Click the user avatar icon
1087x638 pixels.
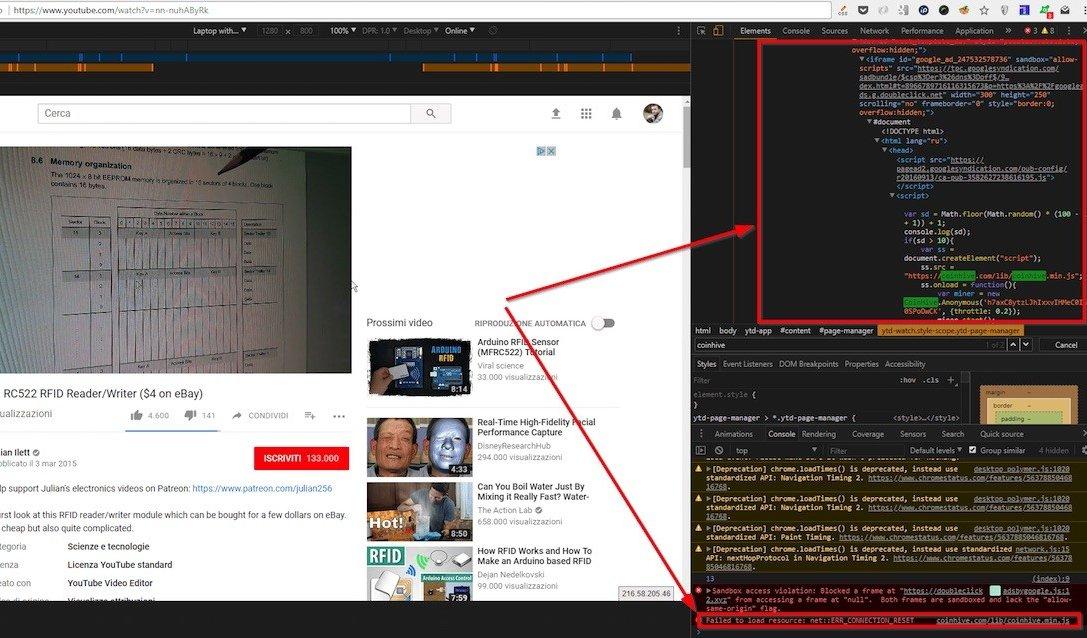point(653,113)
